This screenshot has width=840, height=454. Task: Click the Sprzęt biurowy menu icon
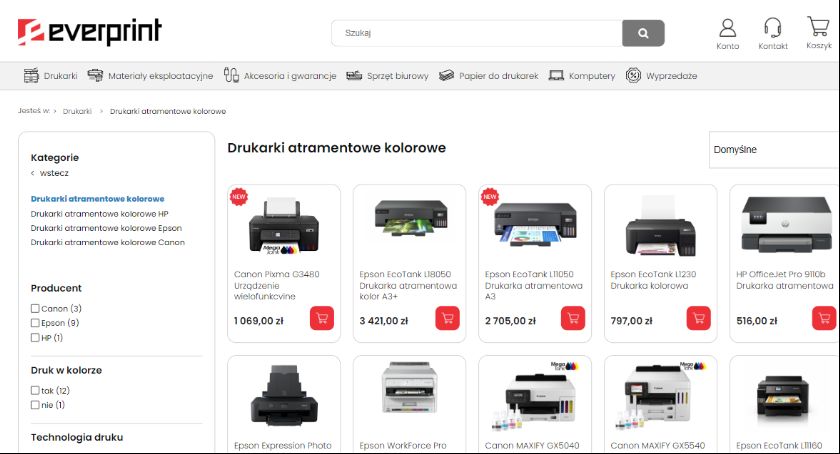tap(354, 76)
